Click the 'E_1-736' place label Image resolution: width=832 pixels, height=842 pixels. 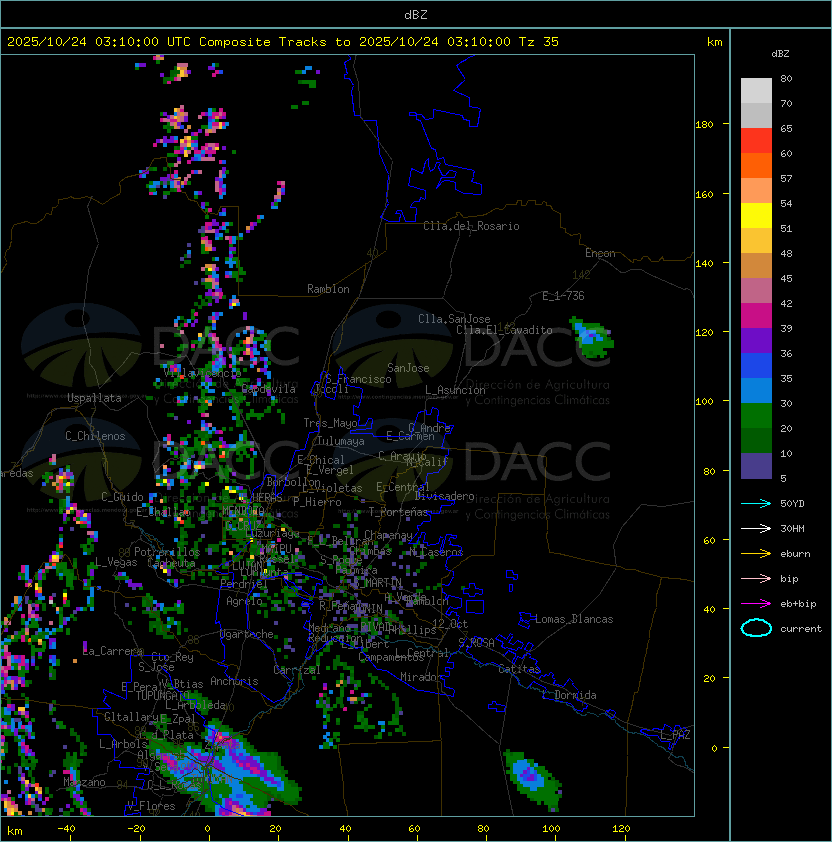coord(563,296)
